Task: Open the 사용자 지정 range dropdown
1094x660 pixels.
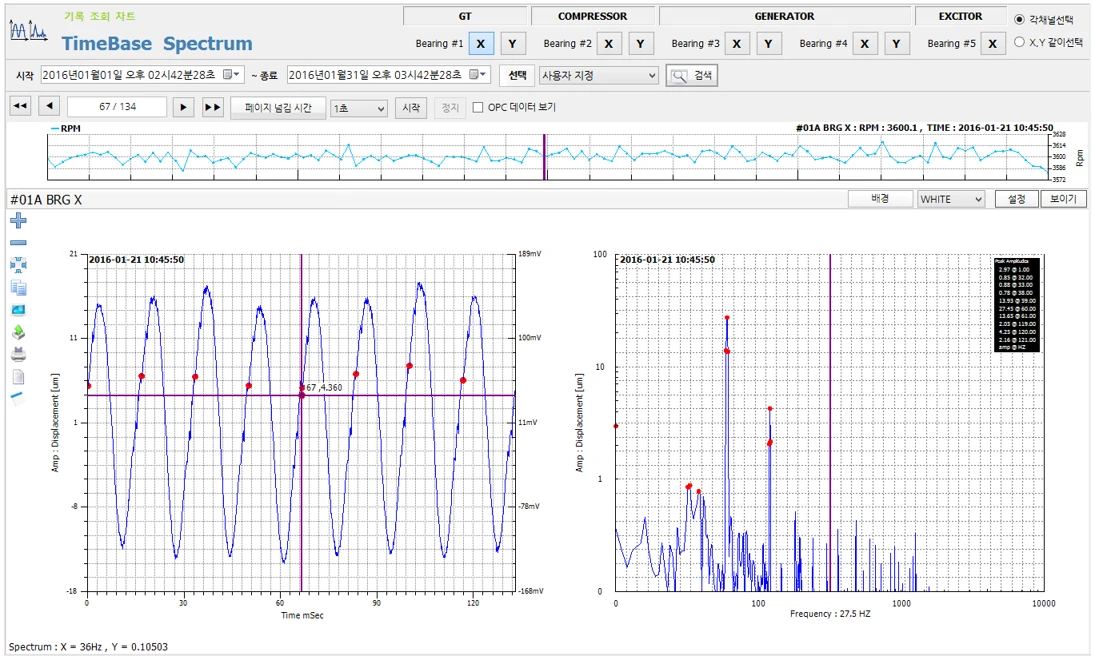Action: [599, 75]
